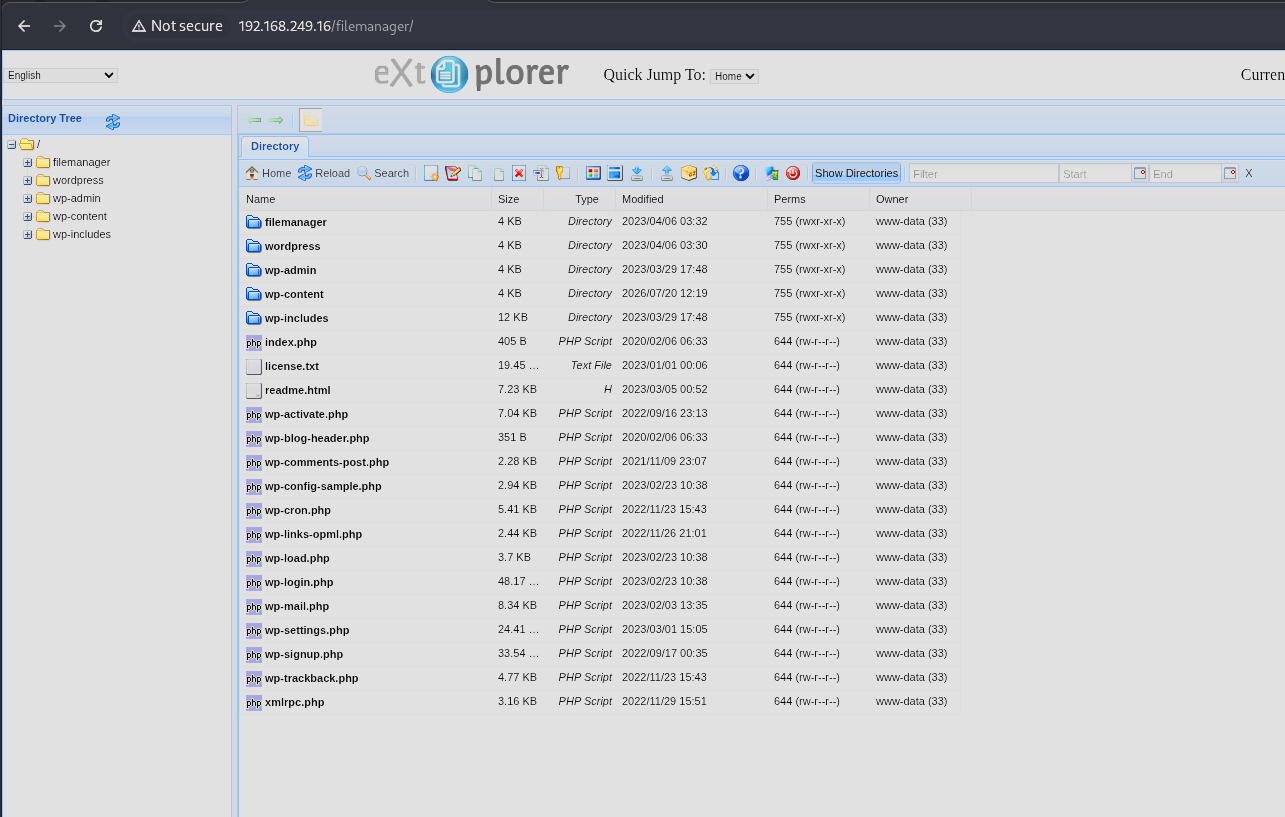Click the Filter input field
1285x817 pixels.
tap(983, 173)
